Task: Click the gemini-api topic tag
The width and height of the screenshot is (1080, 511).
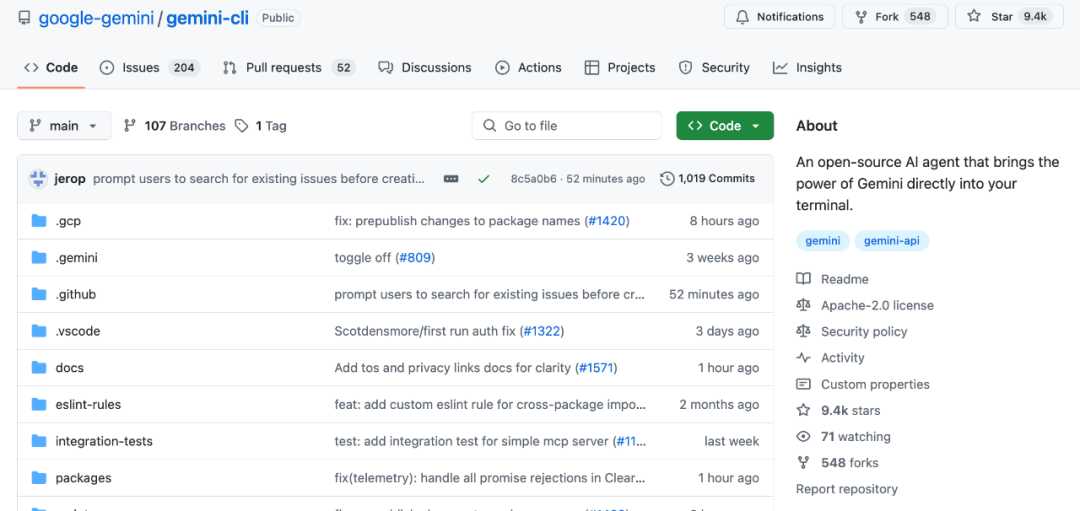Action: (891, 241)
